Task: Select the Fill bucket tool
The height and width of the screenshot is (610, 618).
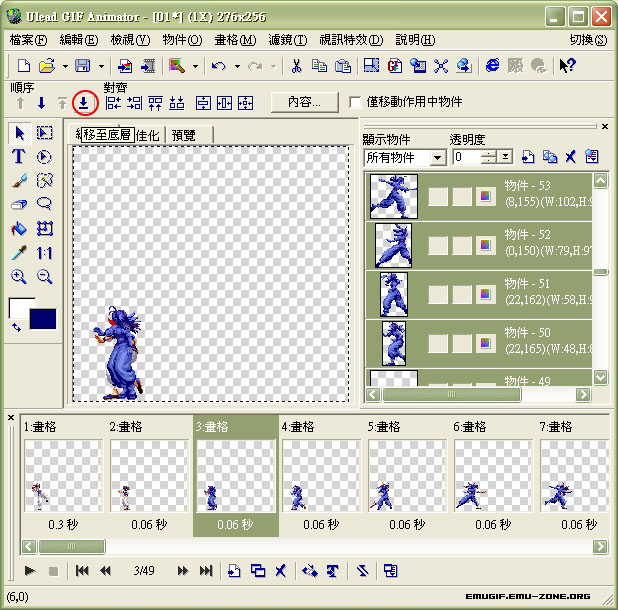Action: tap(19, 229)
